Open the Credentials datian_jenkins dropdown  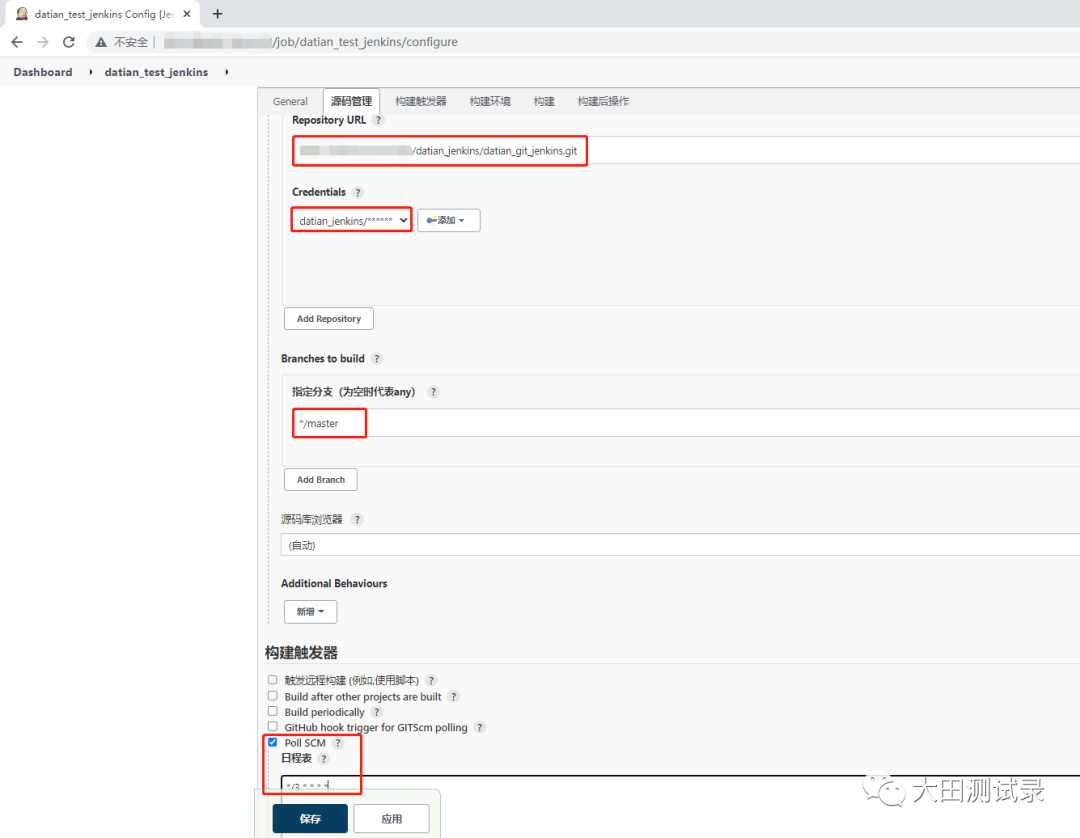click(352, 220)
